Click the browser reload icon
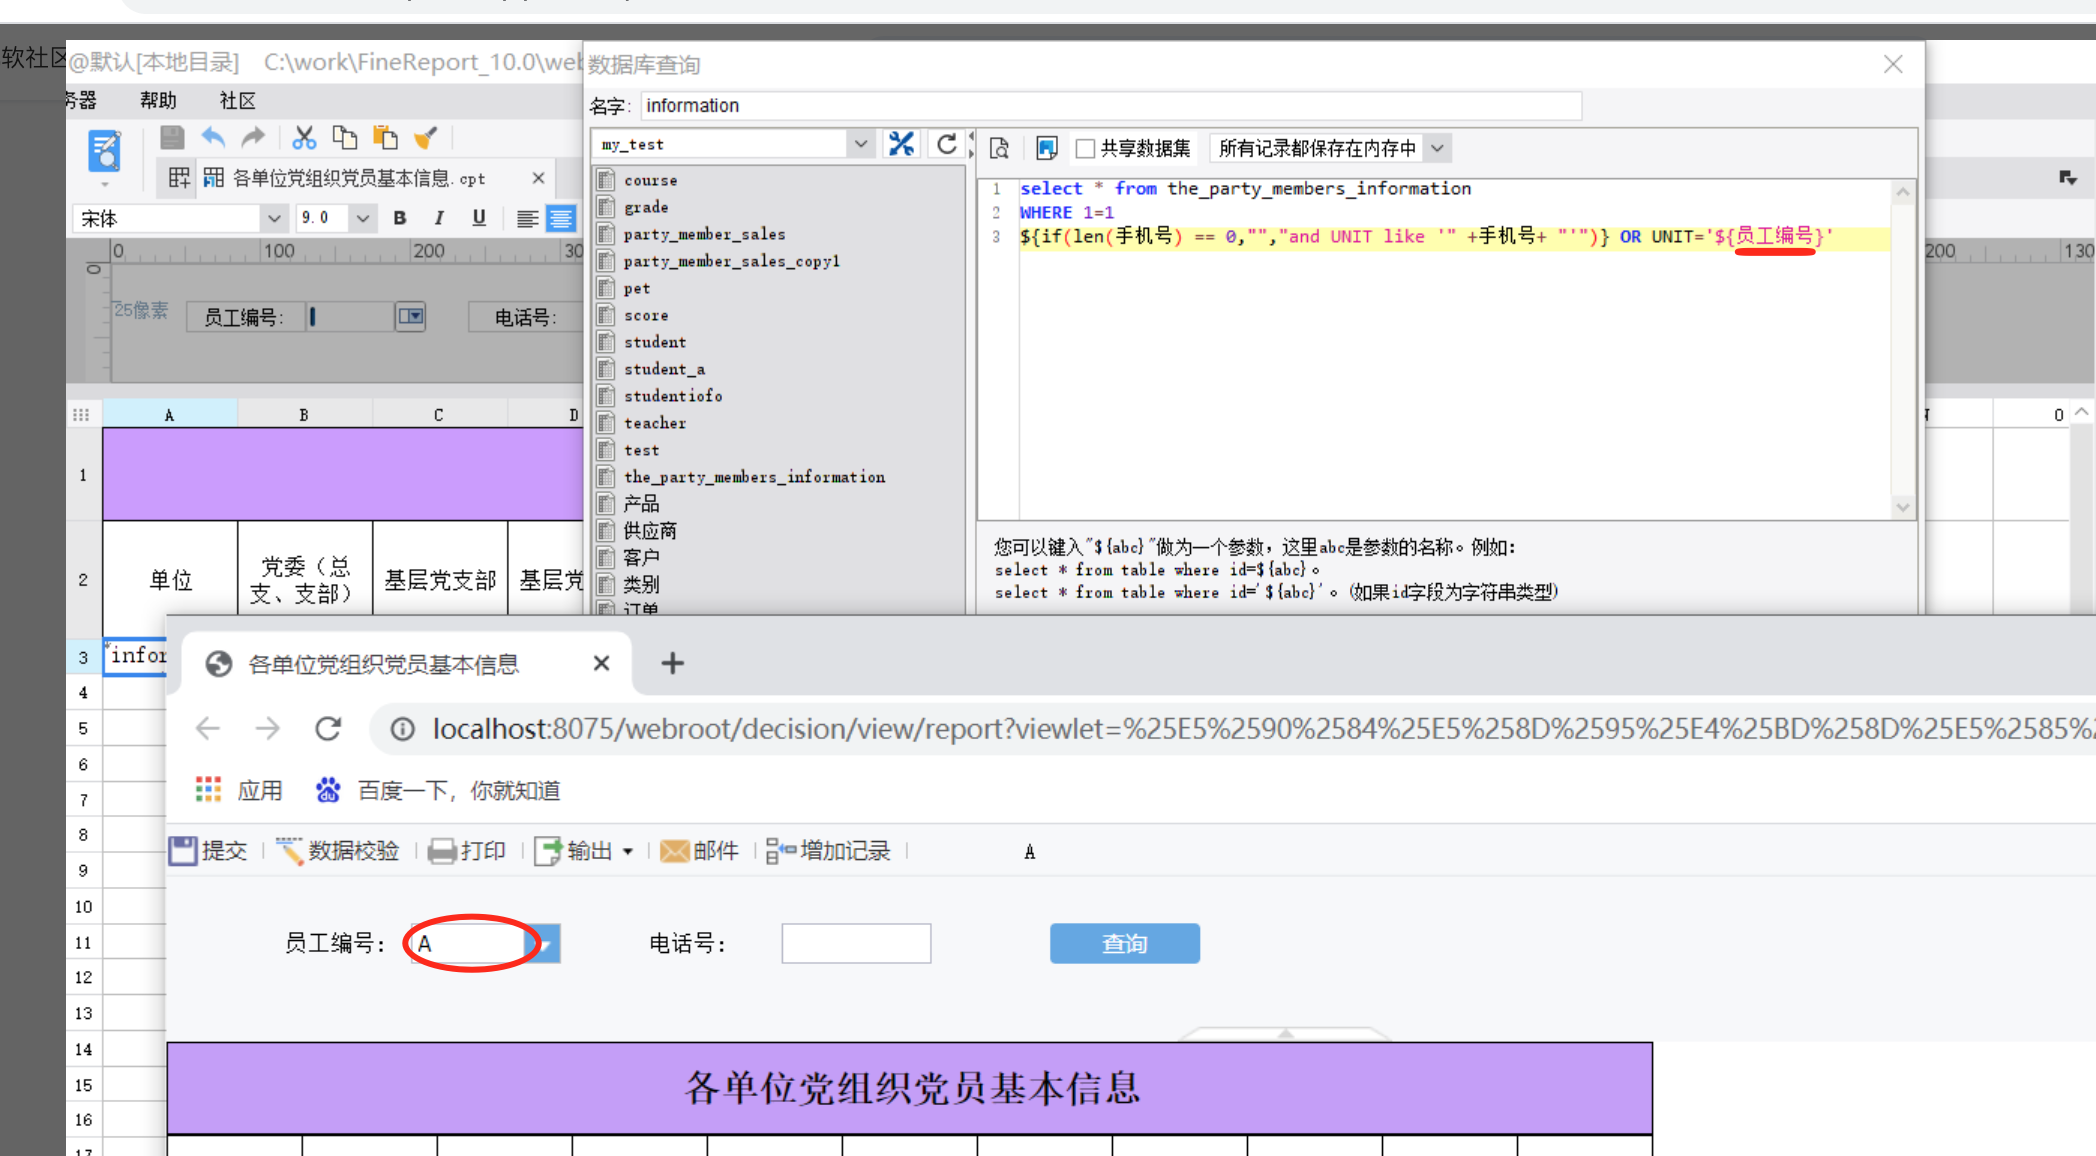The height and width of the screenshot is (1156, 2096). click(x=328, y=729)
